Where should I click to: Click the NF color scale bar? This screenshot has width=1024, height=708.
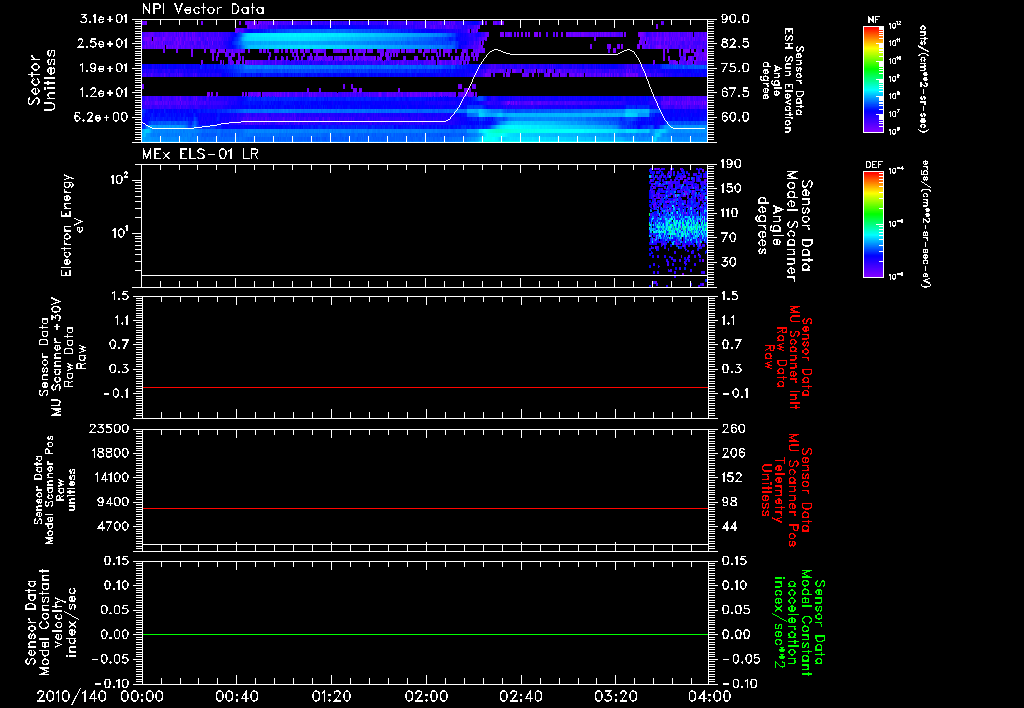pos(874,78)
